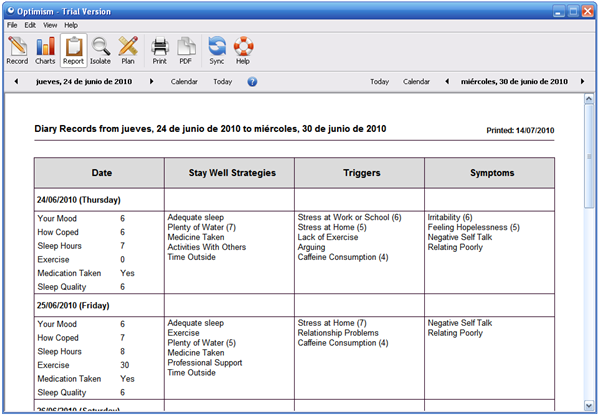599x415 pixels.
Task: Click Friday's 'Exercise' value 30
Action: pyautogui.click(x=125, y=365)
